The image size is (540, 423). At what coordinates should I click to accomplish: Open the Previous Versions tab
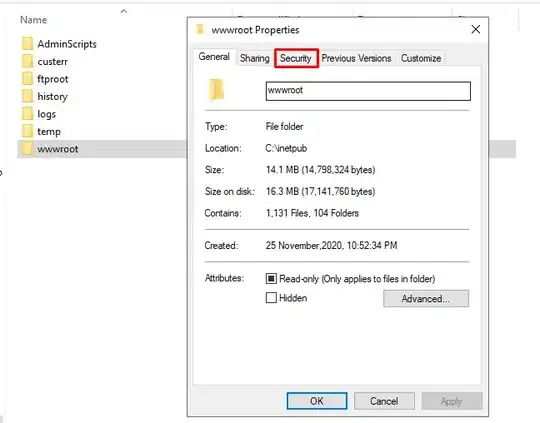tap(356, 58)
